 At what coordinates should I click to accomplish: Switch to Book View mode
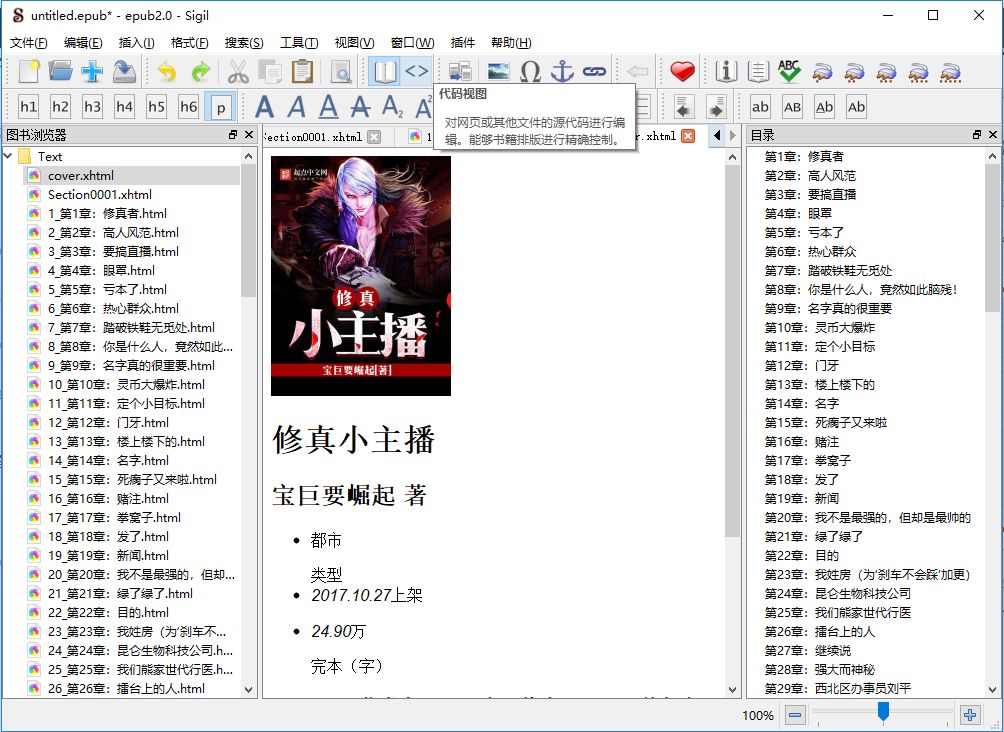click(x=385, y=72)
